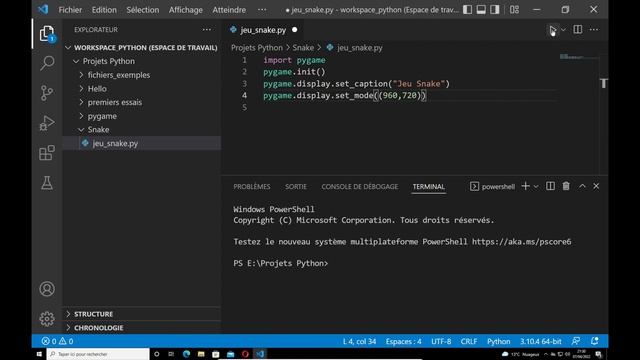
Task: Select the TERMINAL tab
Action: coord(429,187)
